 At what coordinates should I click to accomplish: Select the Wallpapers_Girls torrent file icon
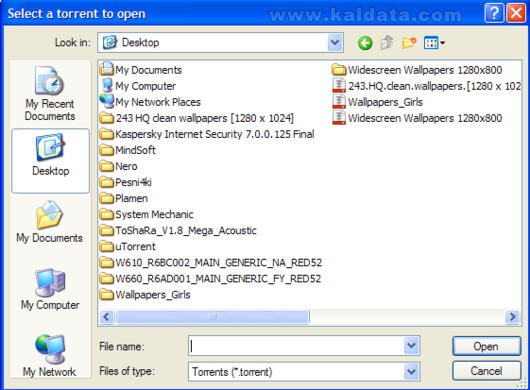pos(339,101)
